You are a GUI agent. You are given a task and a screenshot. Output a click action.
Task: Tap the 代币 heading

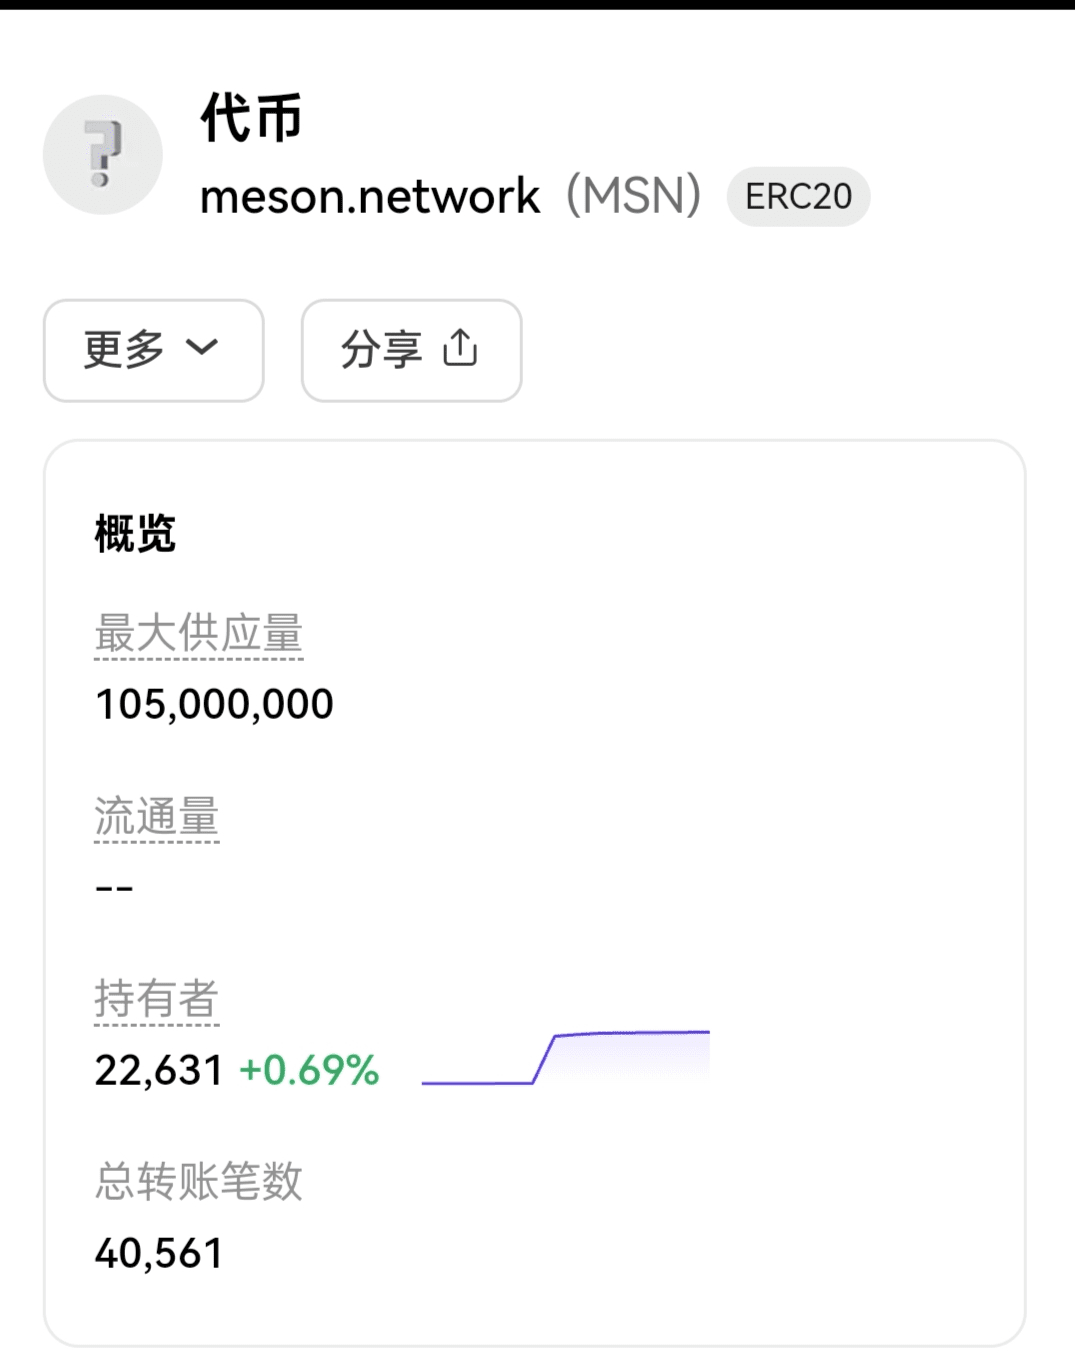[251, 118]
